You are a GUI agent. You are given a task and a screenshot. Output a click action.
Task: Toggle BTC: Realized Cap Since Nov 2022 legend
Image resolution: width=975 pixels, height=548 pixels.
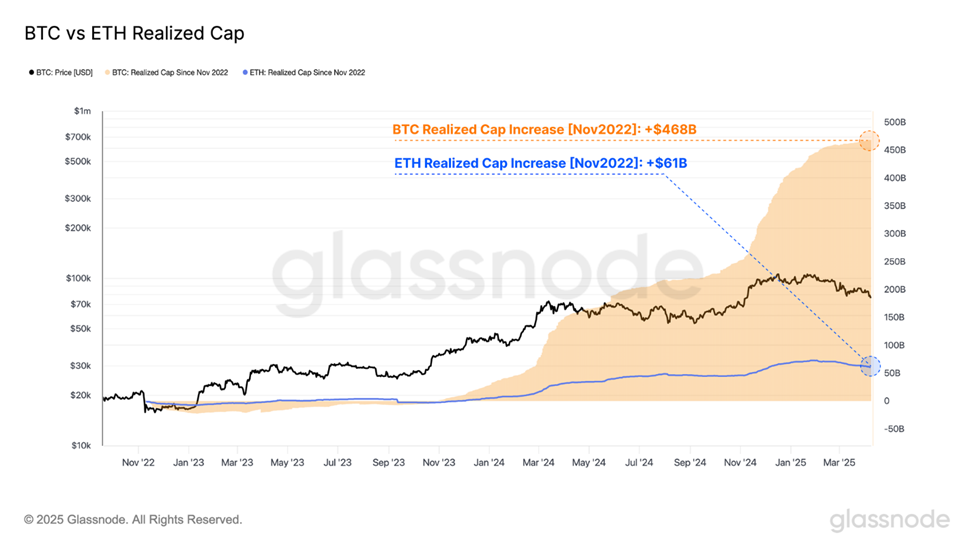(167, 73)
